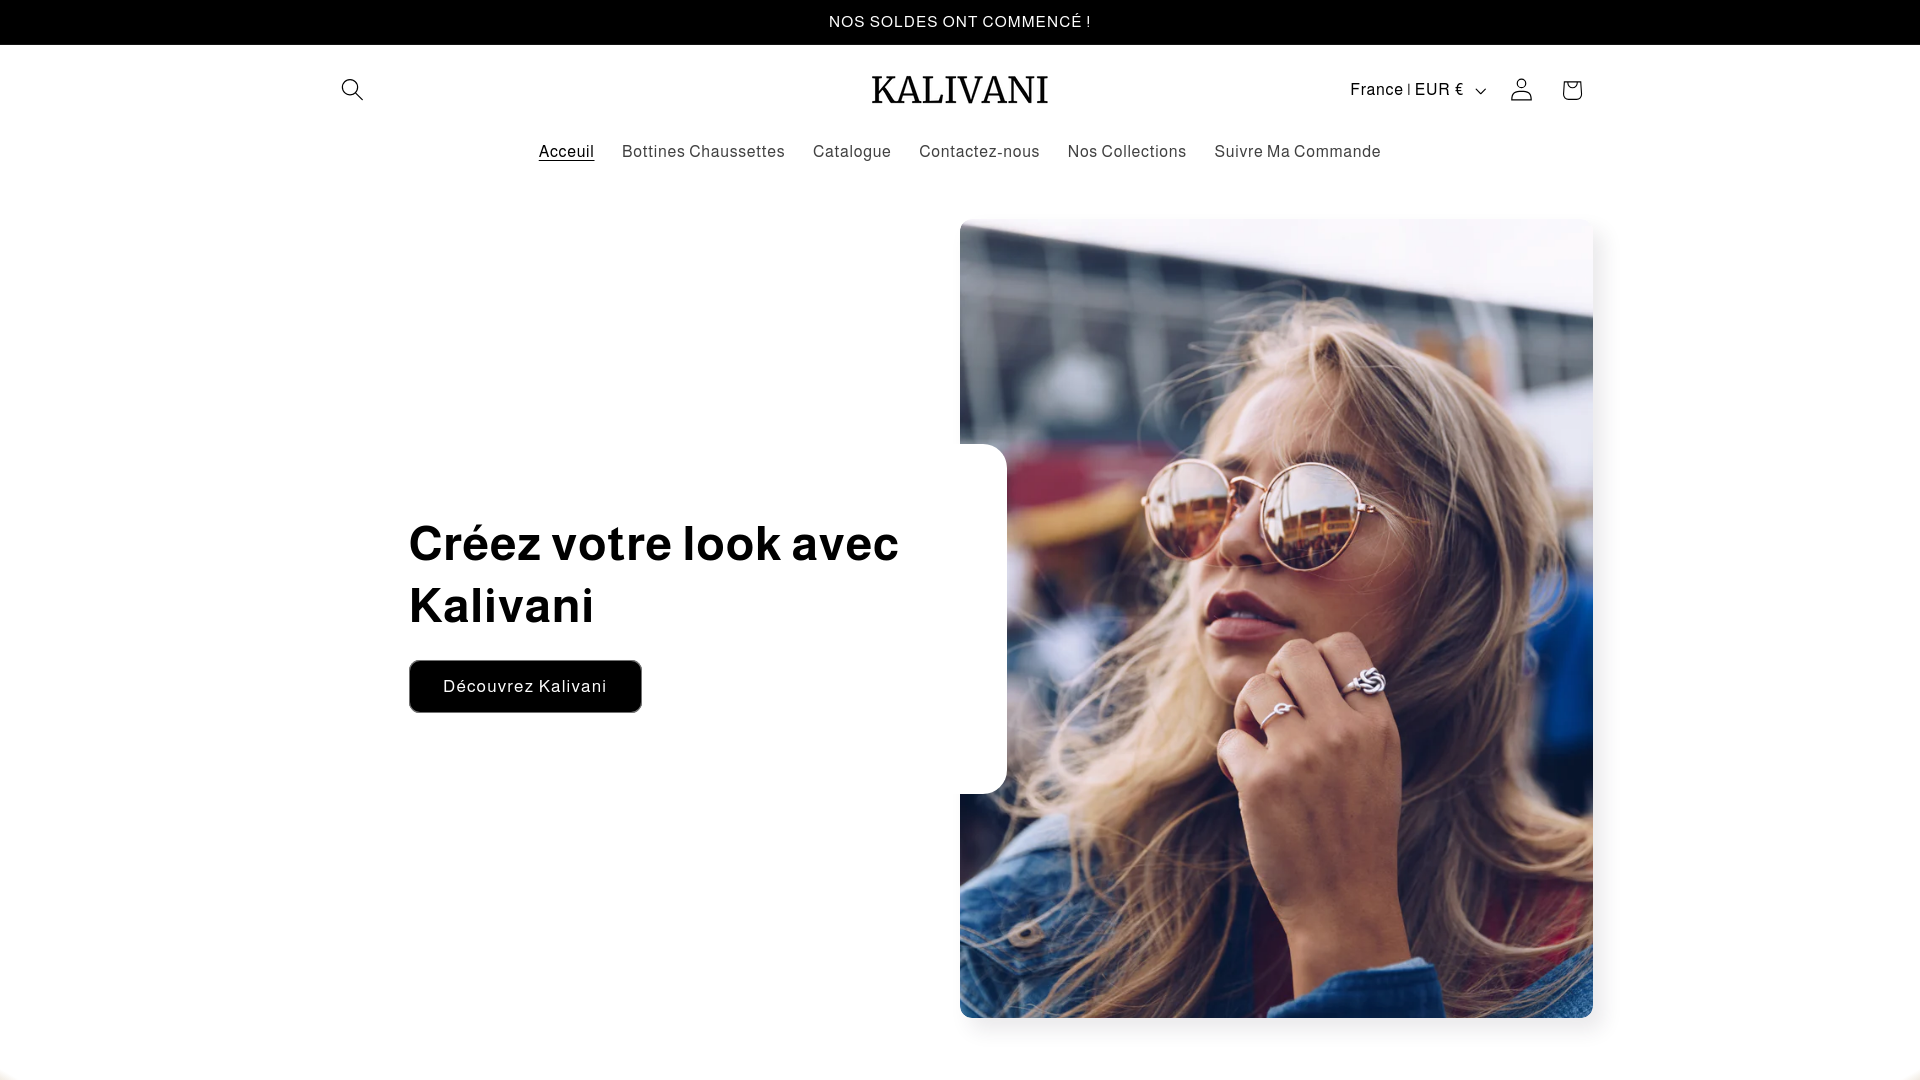Screen dimensions: 1920x1080
Task: Open the account login icon
Action: click(1521, 90)
